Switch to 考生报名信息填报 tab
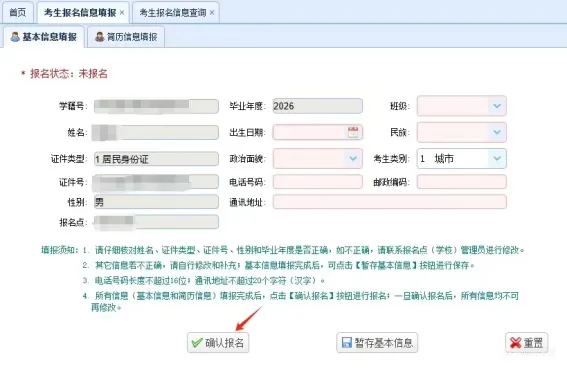Screen dimensions: 567x369 80,13
